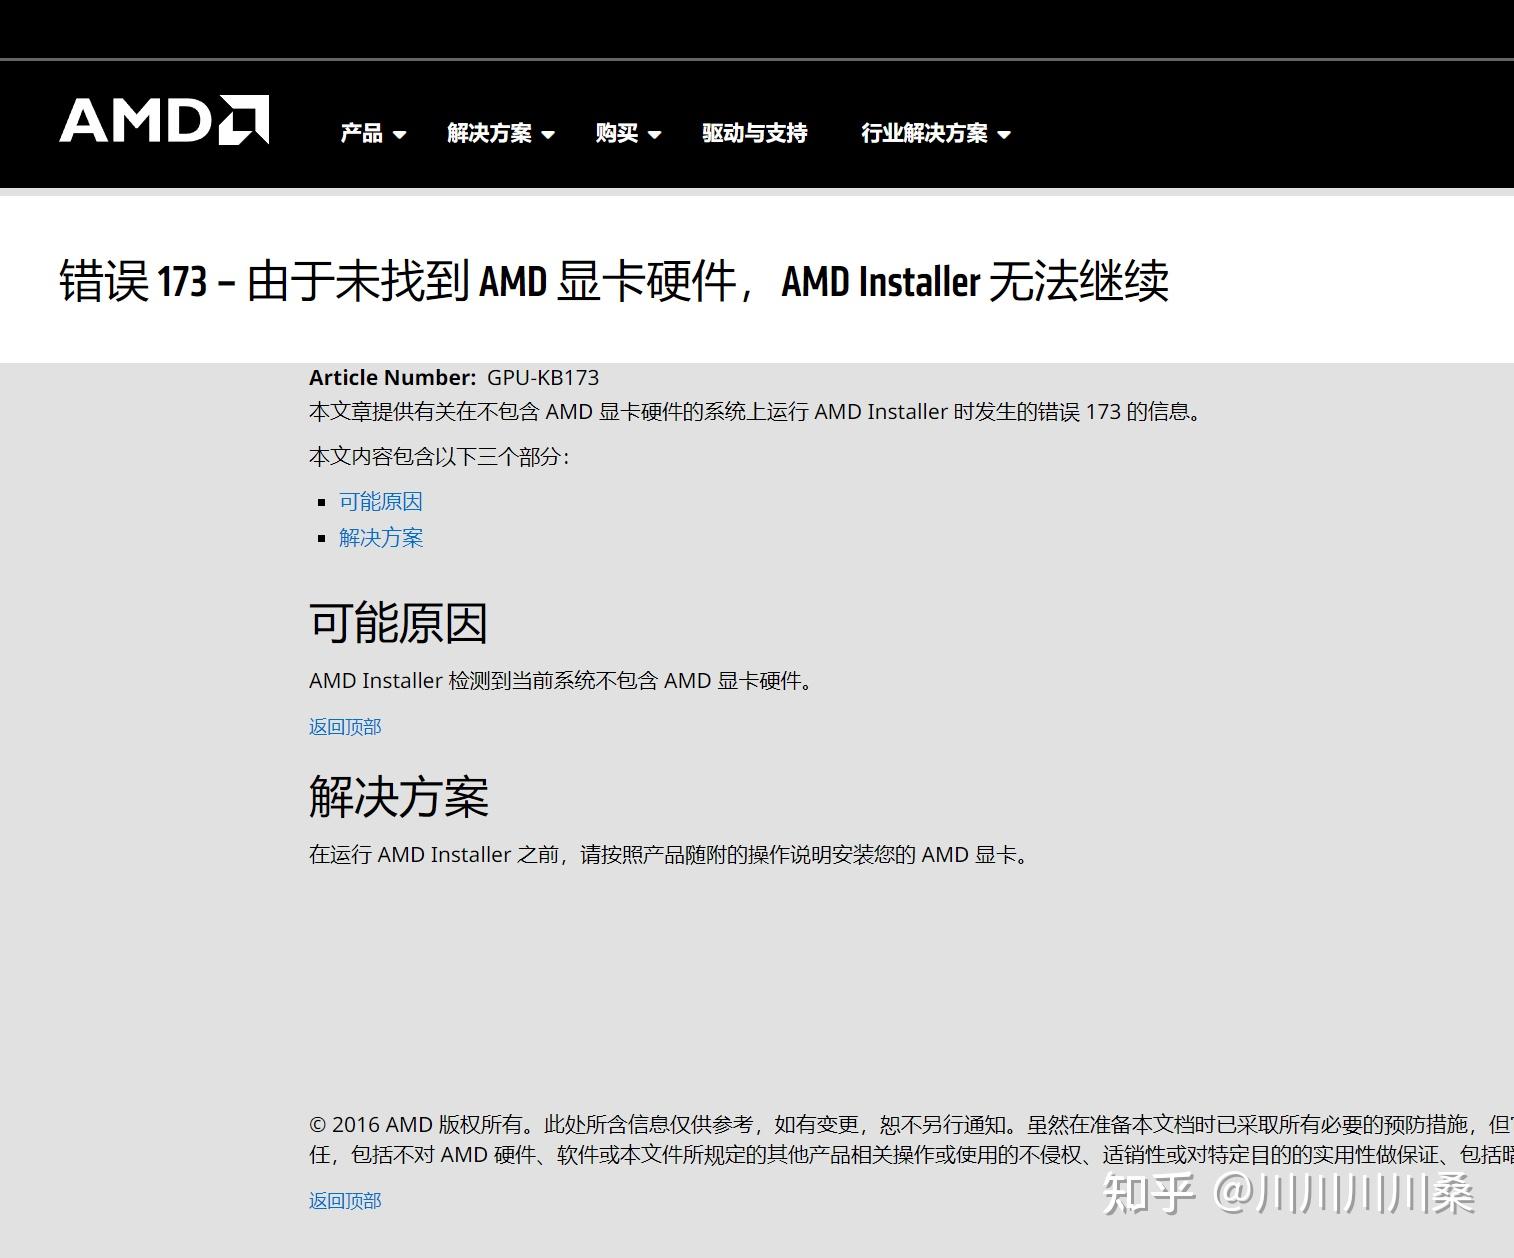The height and width of the screenshot is (1258, 1514).
Task: Select the GPU-KB173 article number text
Action: pos(544,377)
